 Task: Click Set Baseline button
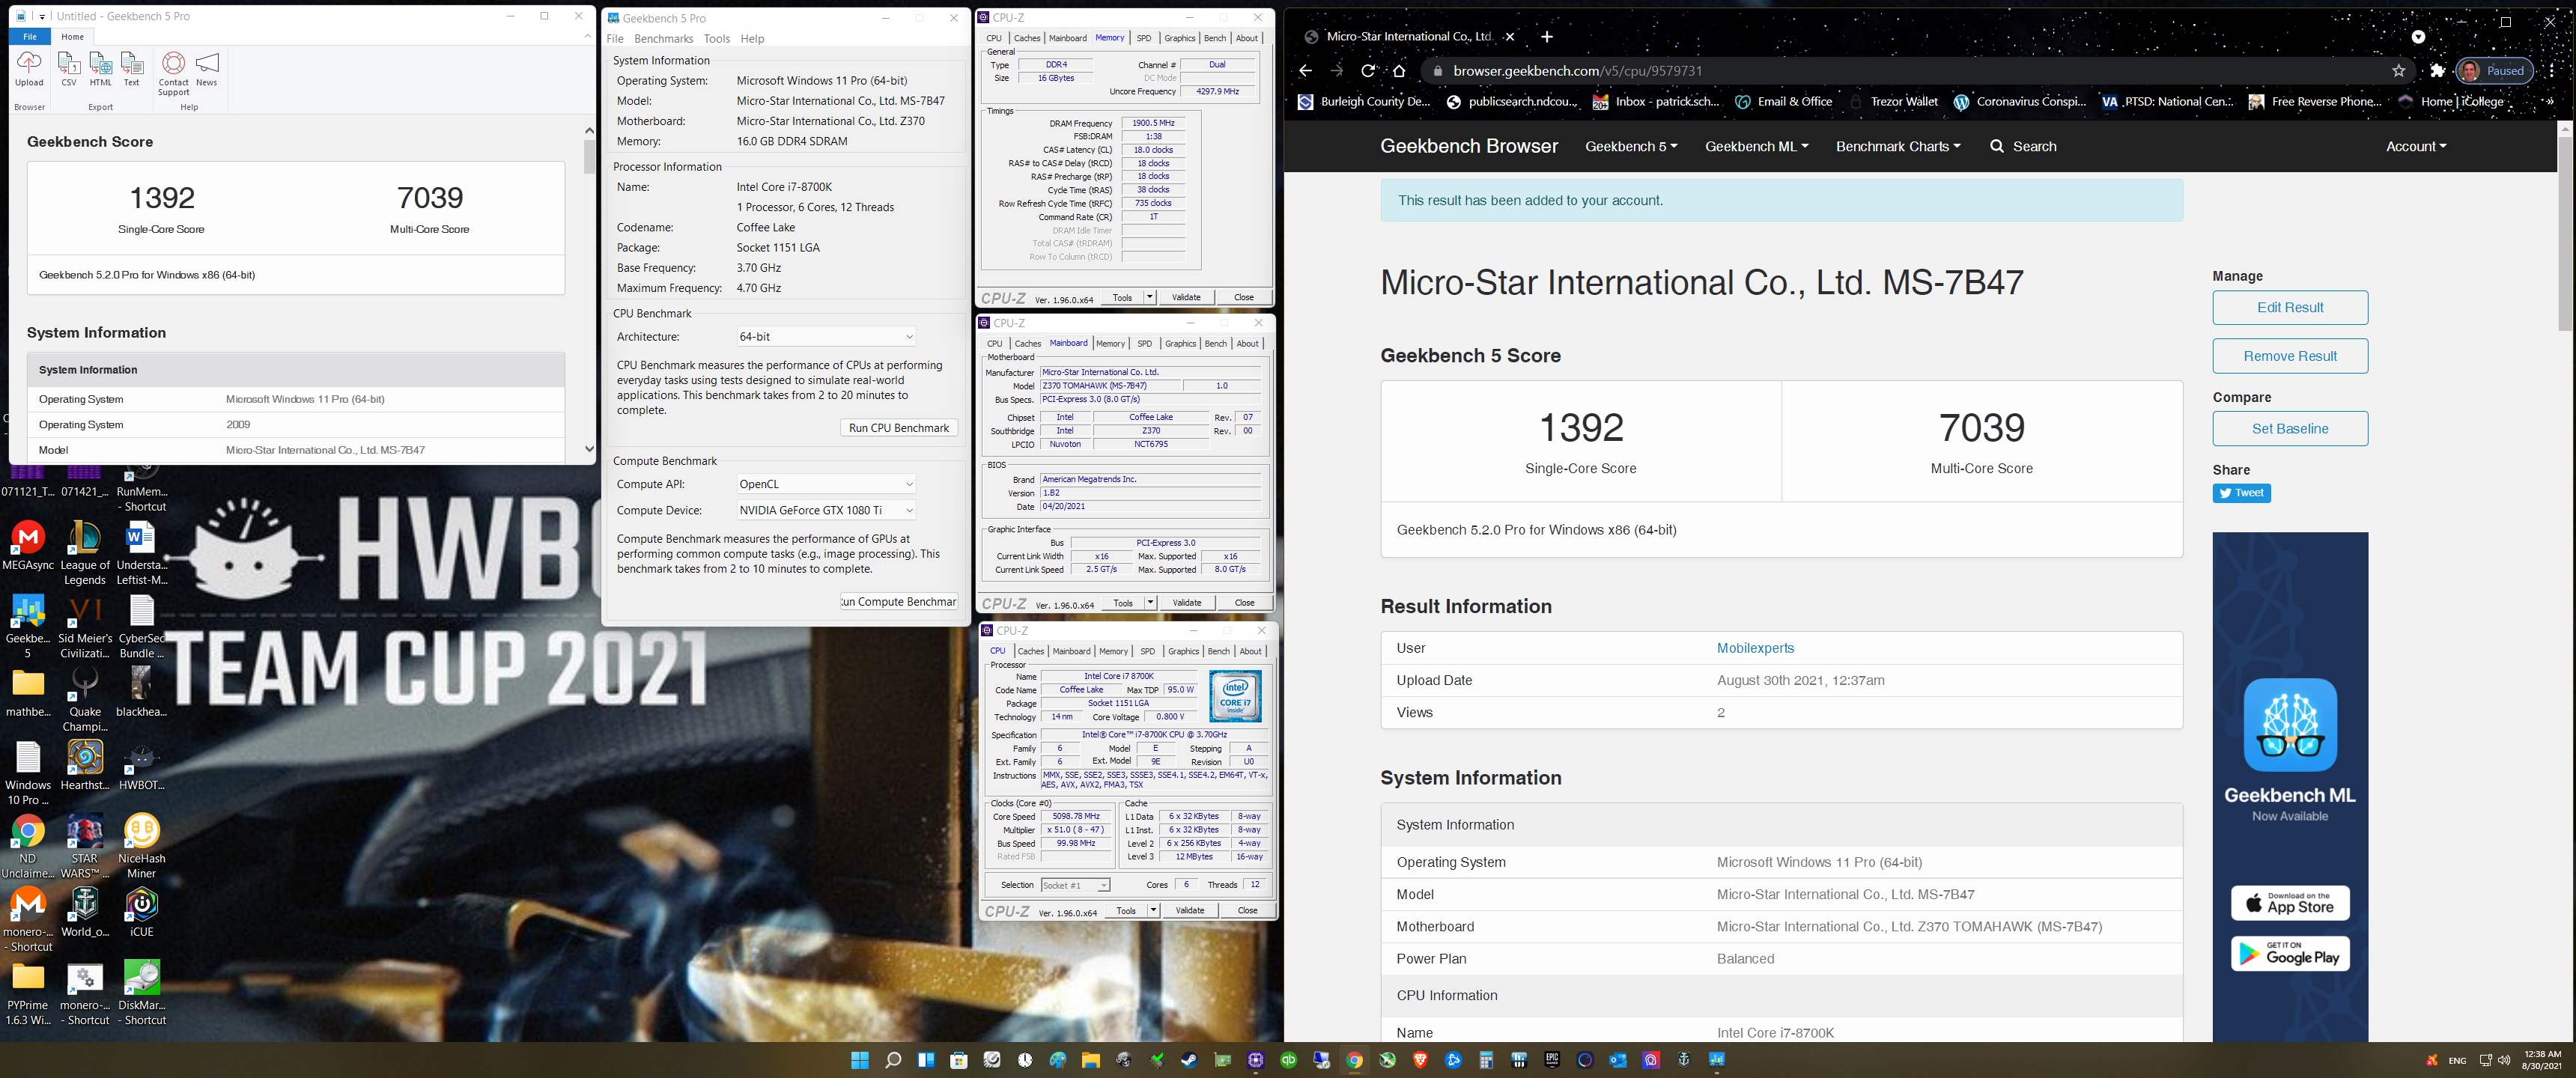(x=2290, y=429)
